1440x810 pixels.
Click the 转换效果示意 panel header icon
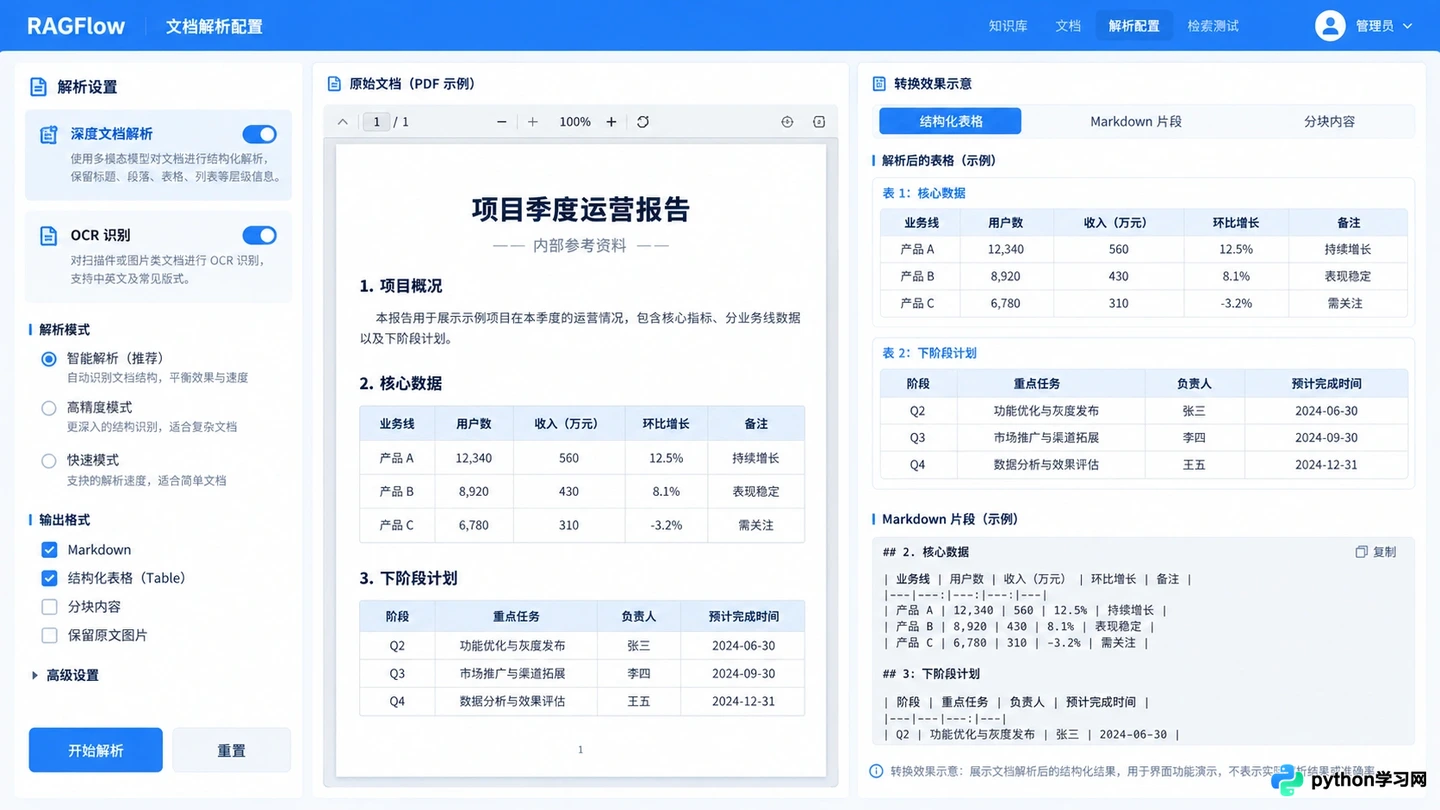click(880, 84)
